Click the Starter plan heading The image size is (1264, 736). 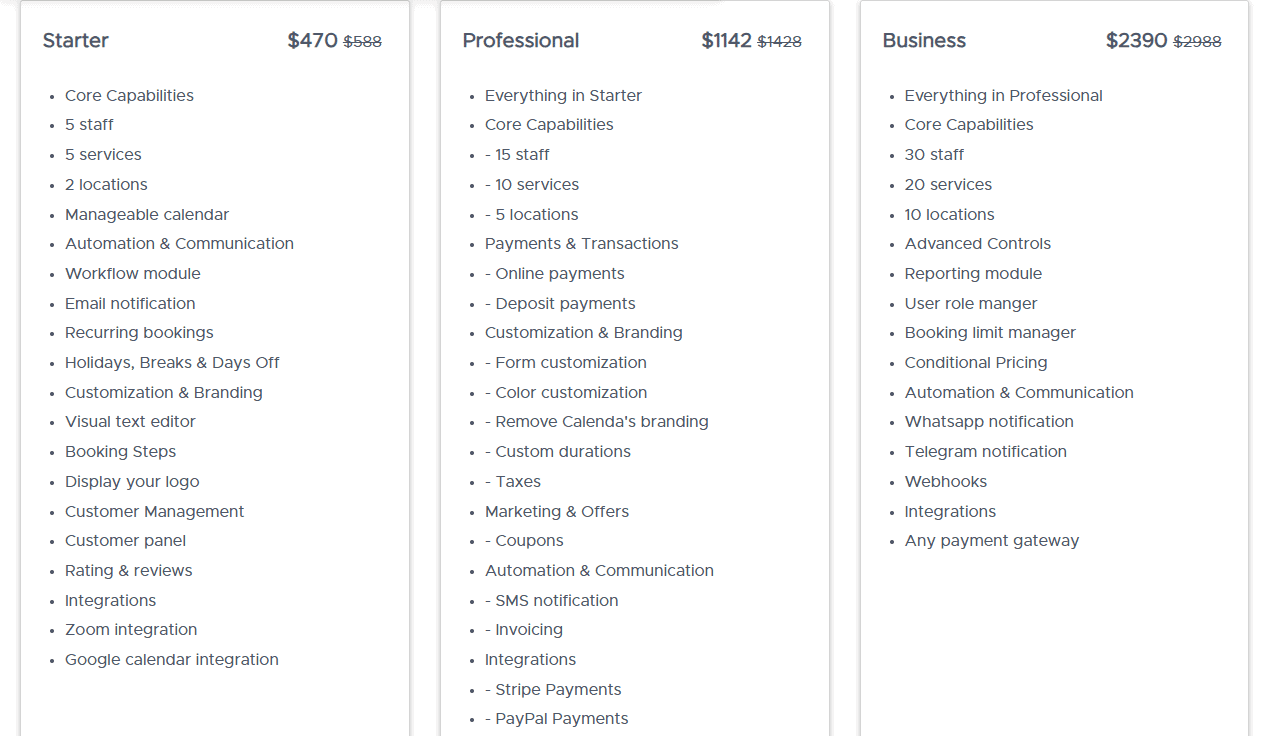76,41
